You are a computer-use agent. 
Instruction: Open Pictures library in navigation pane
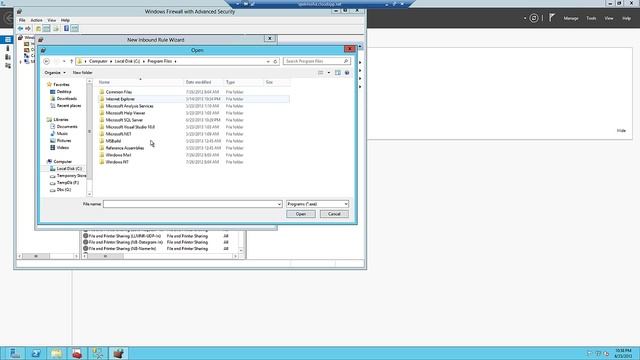pos(64,140)
